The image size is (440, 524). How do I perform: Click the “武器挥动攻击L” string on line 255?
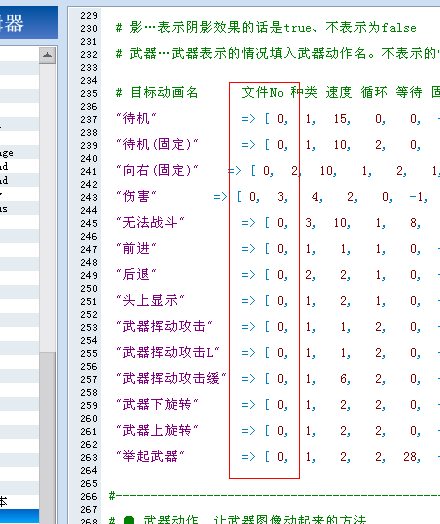[168, 353]
